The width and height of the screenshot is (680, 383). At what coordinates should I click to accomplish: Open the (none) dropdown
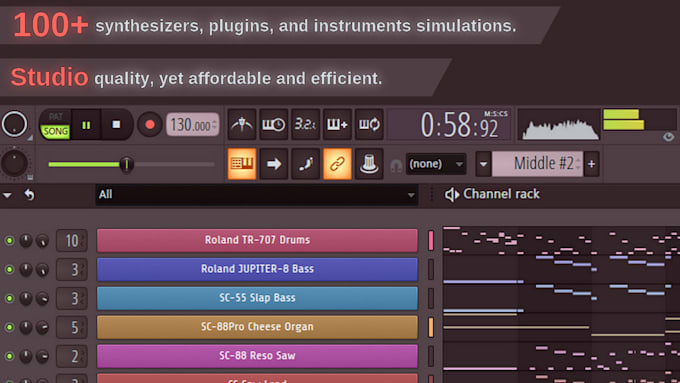[436, 164]
